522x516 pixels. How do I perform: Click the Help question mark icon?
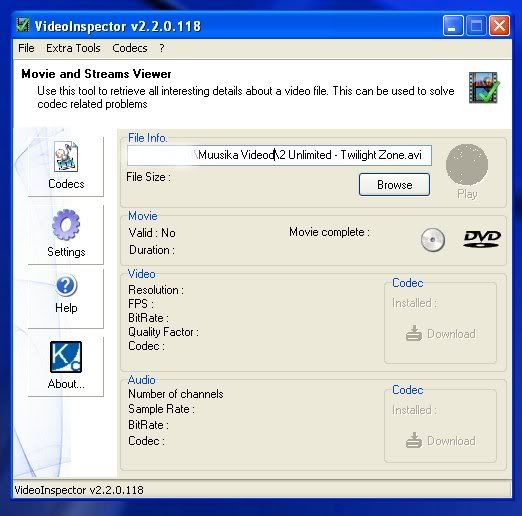(x=66, y=285)
